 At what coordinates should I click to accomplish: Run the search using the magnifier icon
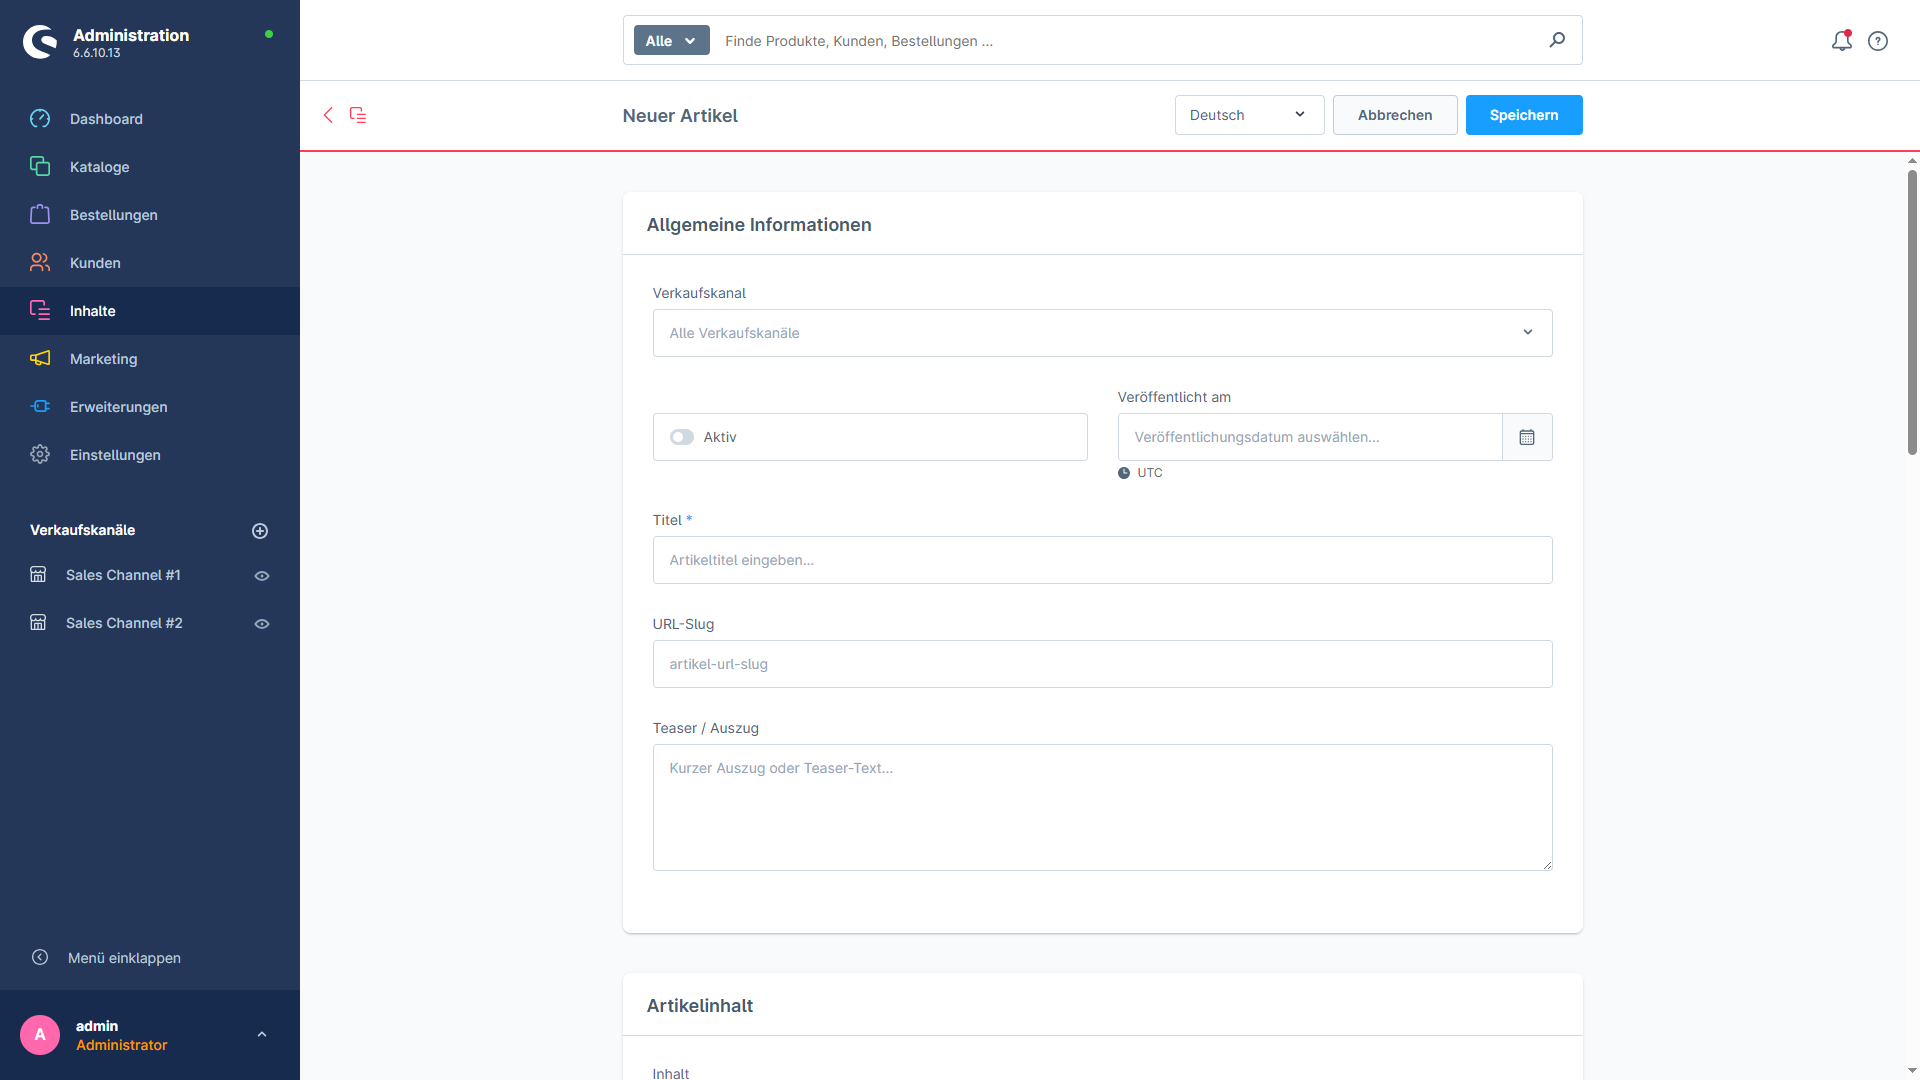(x=1557, y=40)
